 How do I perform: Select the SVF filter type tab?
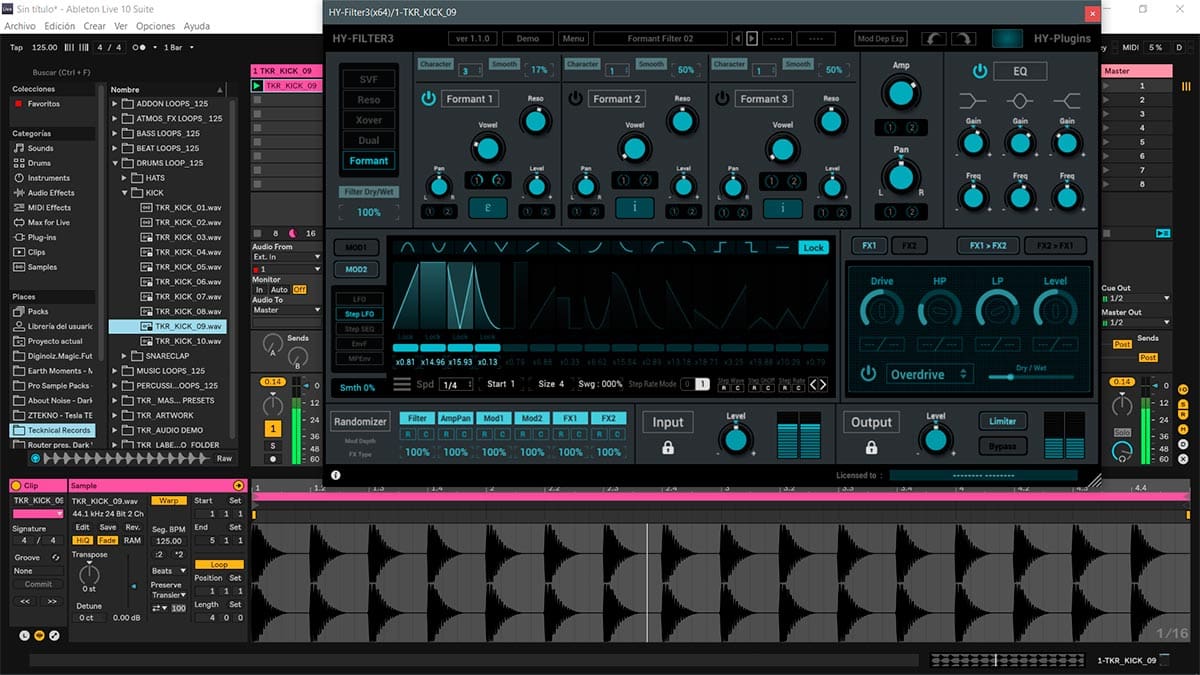coord(369,79)
